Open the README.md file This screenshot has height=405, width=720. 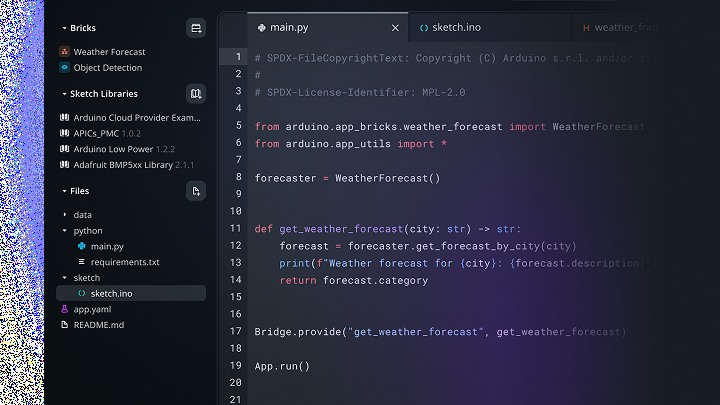tap(99, 325)
